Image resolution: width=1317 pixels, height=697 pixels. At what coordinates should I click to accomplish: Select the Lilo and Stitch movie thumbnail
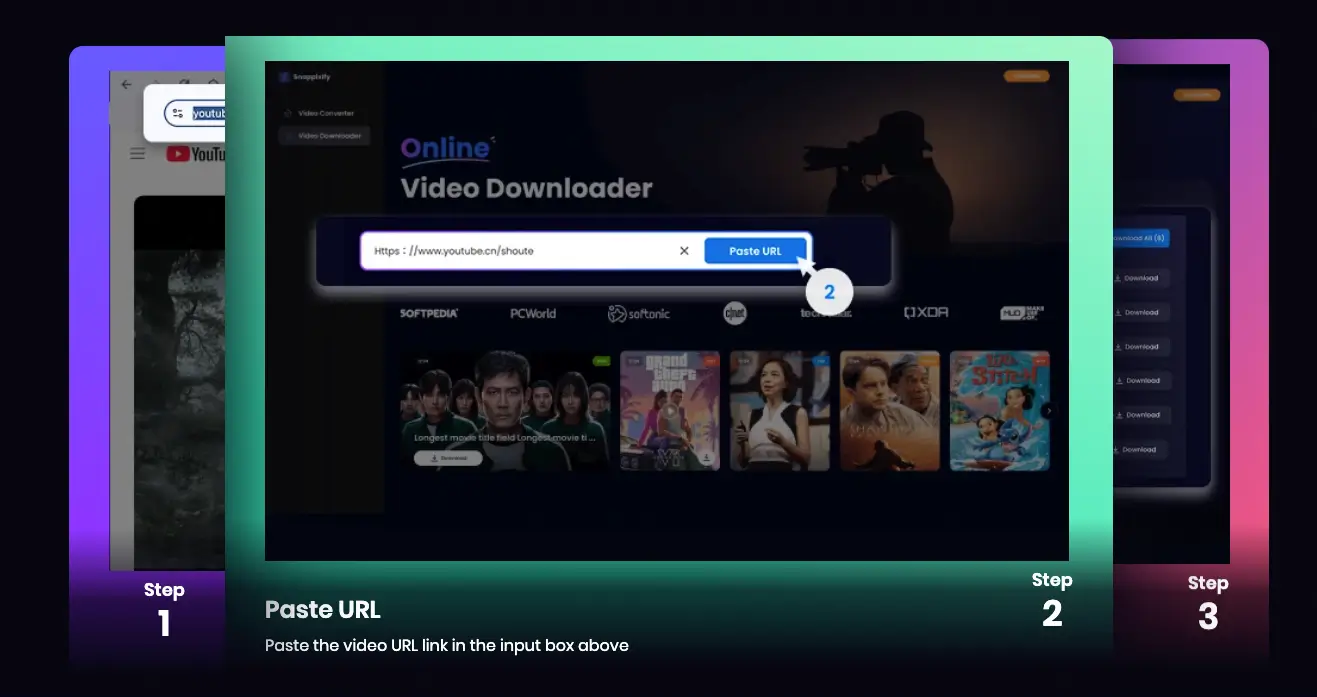(x=1000, y=410)
